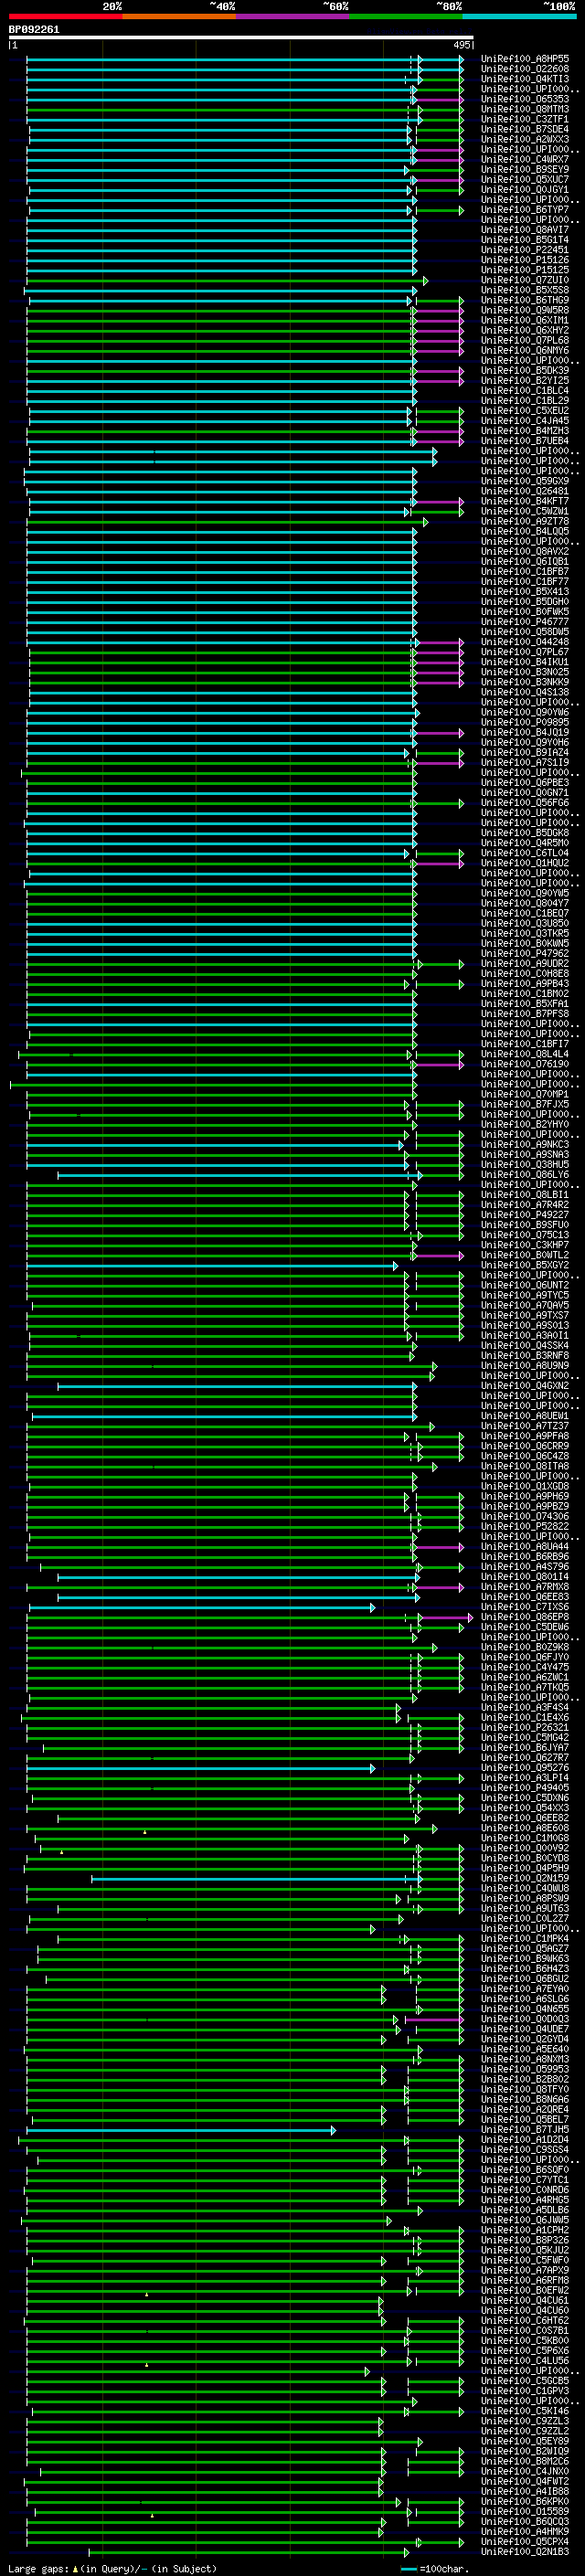Viewport: 585px width, 2576px height.
Task: Open hit UniRef100_Q8MTM3
Action: (525, 109)
